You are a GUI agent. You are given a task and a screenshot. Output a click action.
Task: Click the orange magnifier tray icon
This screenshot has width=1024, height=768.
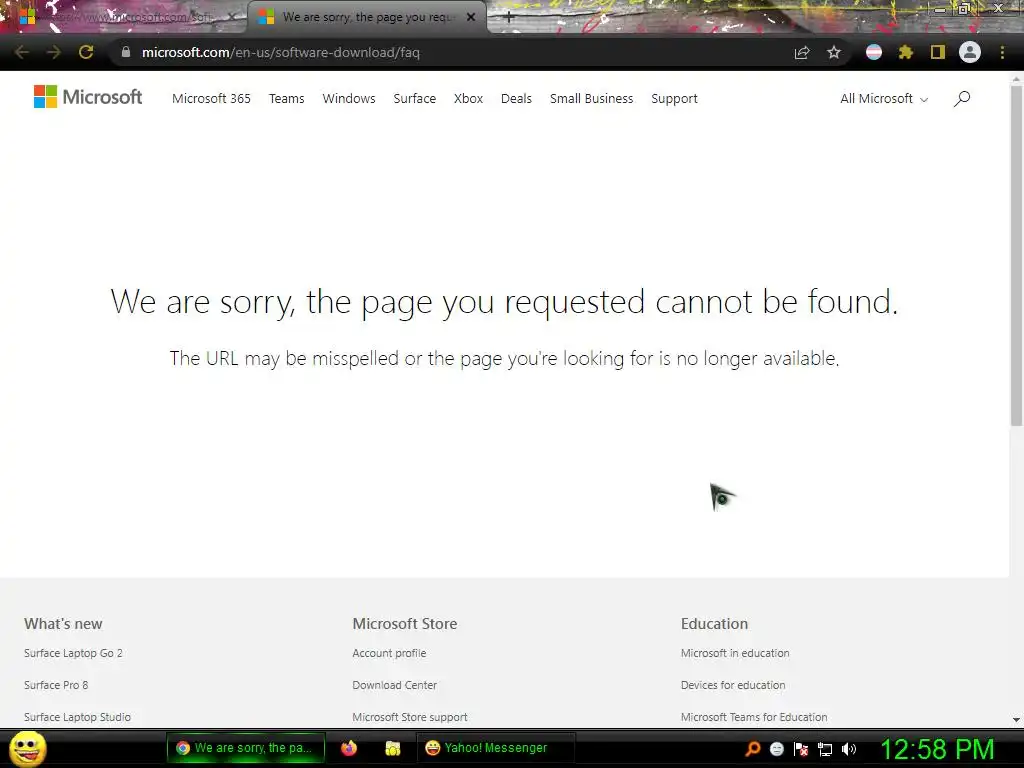[752, 748]
